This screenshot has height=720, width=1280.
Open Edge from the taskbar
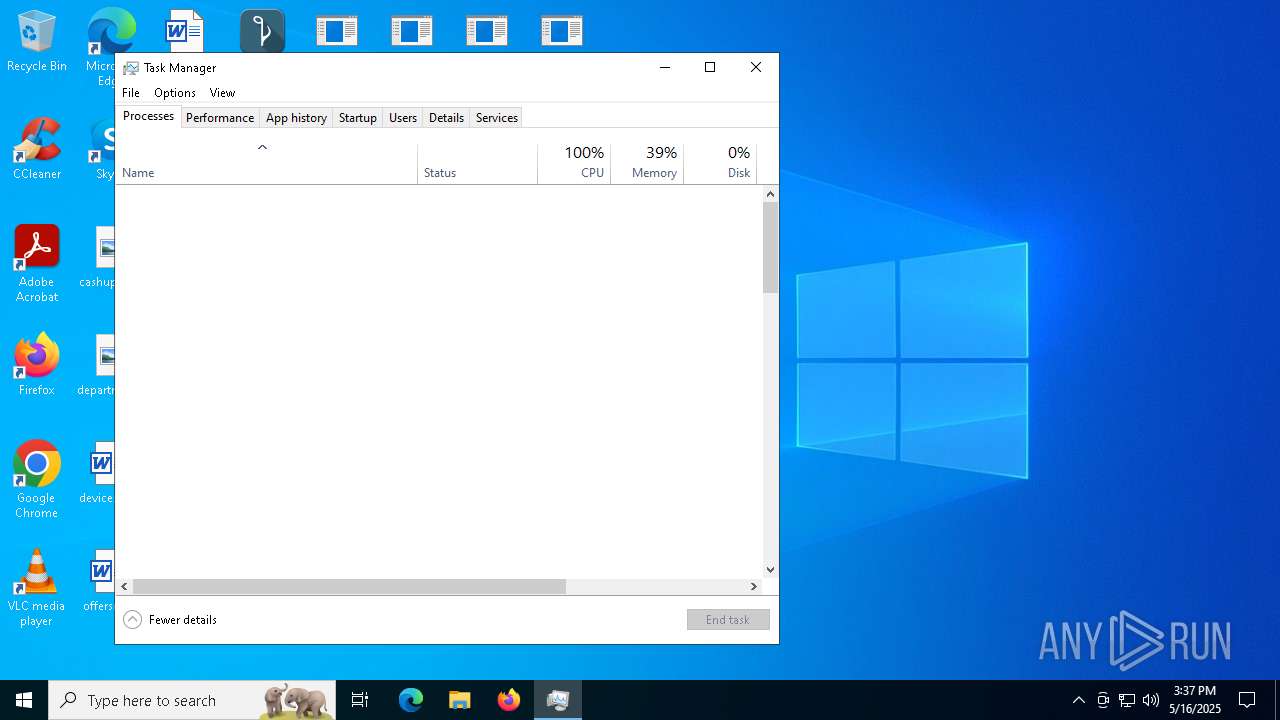click(x=411, y=700)
